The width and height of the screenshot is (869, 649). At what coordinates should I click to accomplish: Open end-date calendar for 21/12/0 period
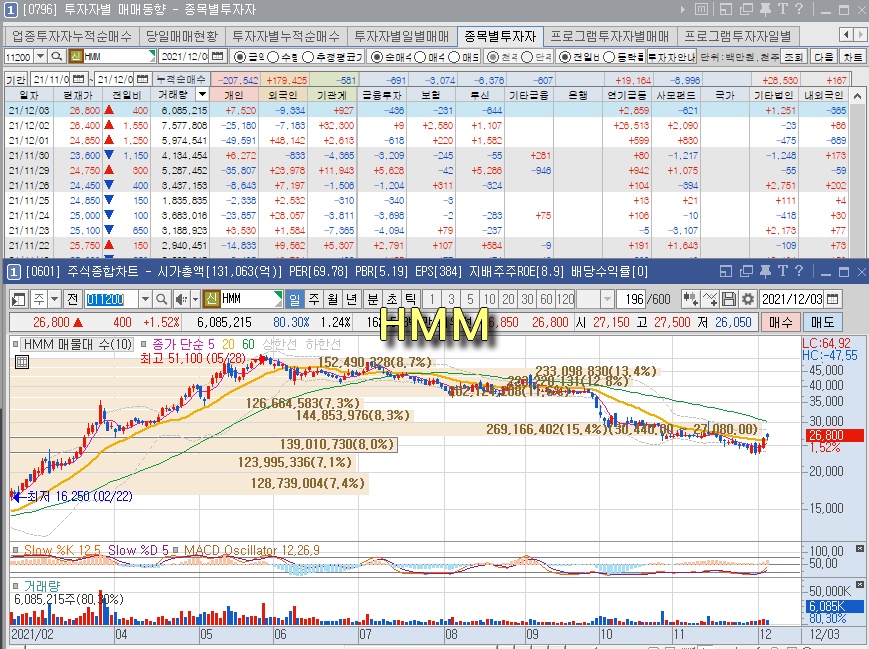tap(142, 79)
